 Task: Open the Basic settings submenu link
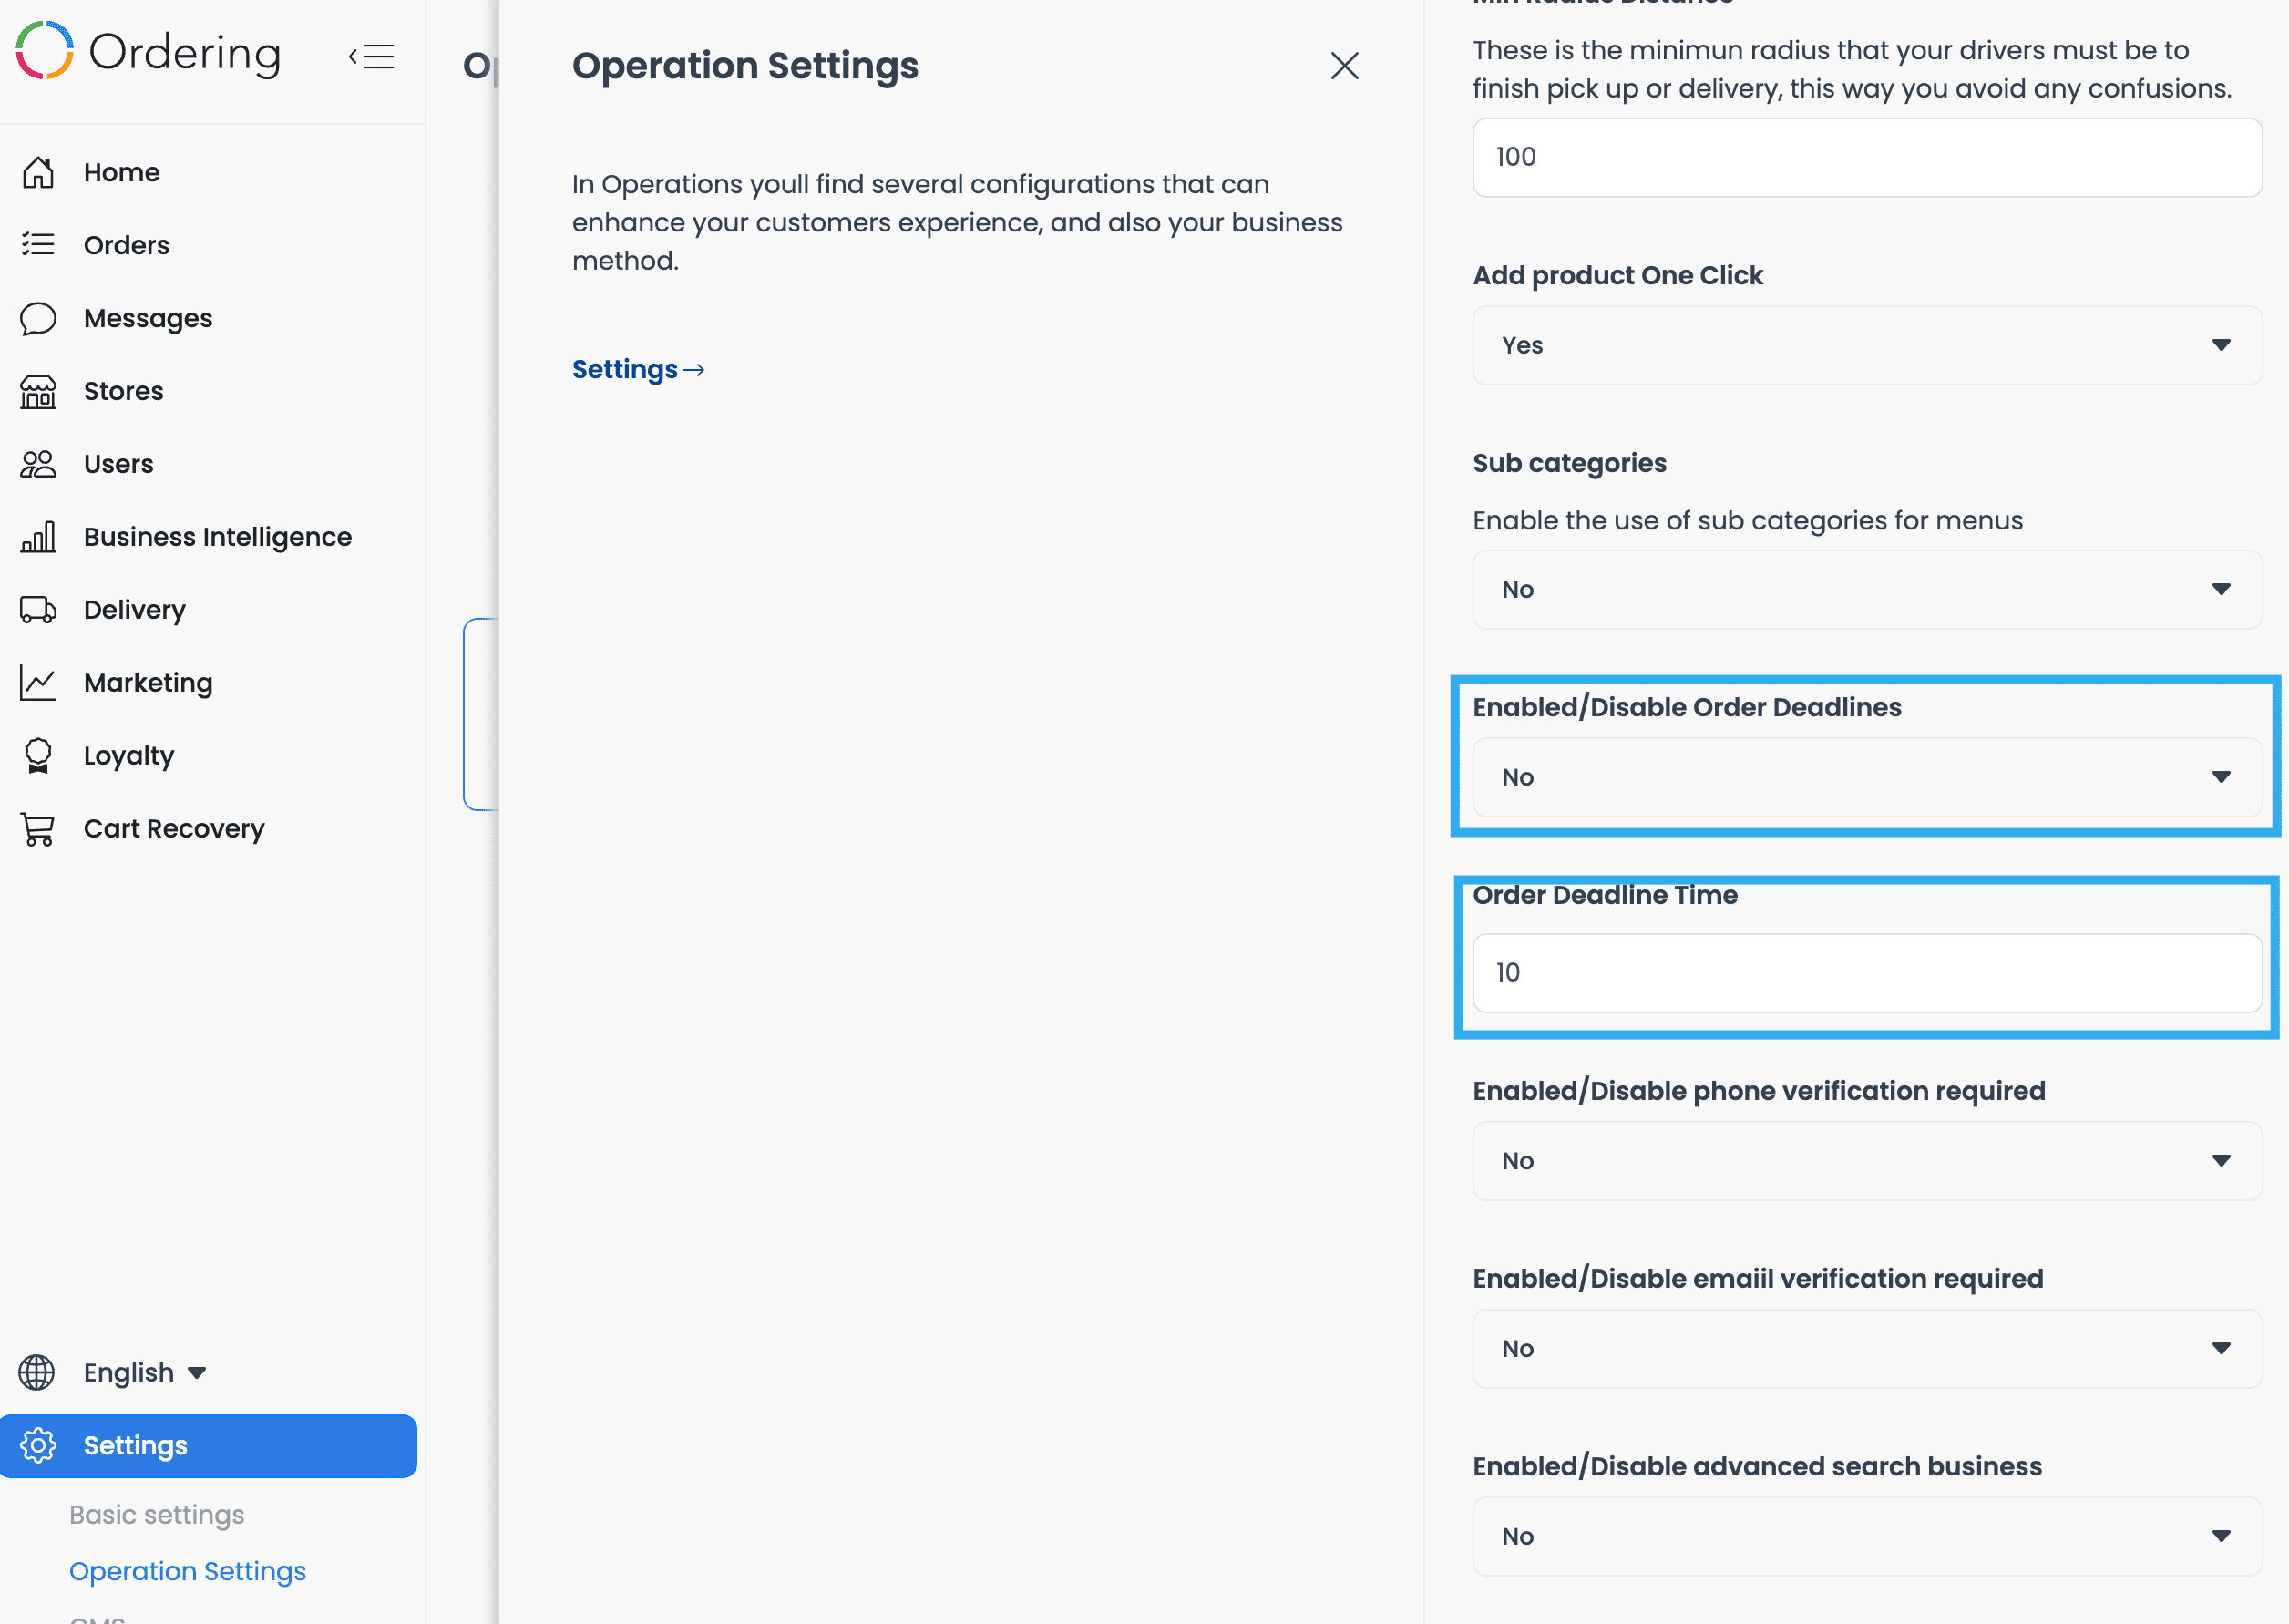click(157, 1515)
